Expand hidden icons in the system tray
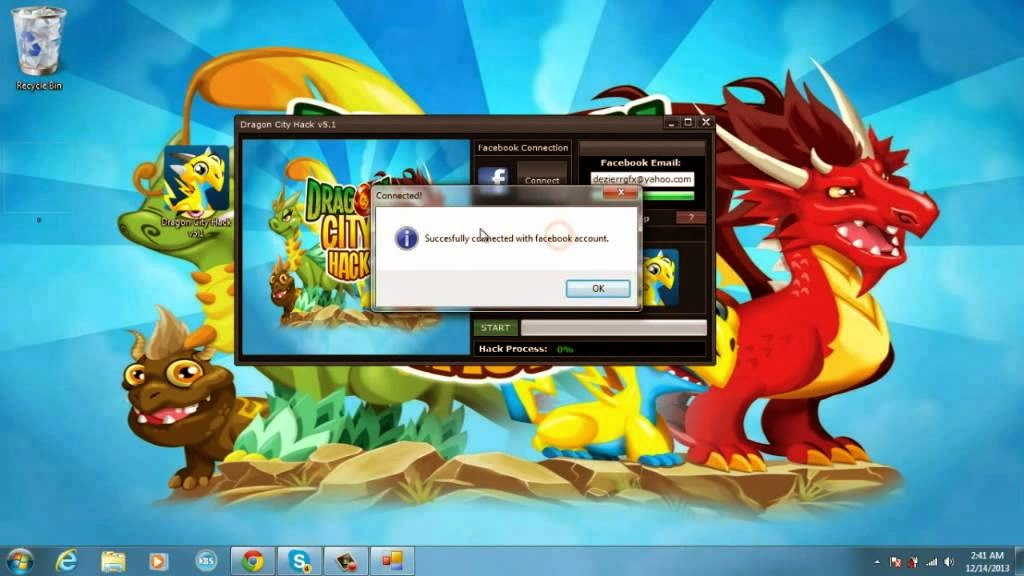The width and height of the screenshot is (1024, 576). coord(876,561)
